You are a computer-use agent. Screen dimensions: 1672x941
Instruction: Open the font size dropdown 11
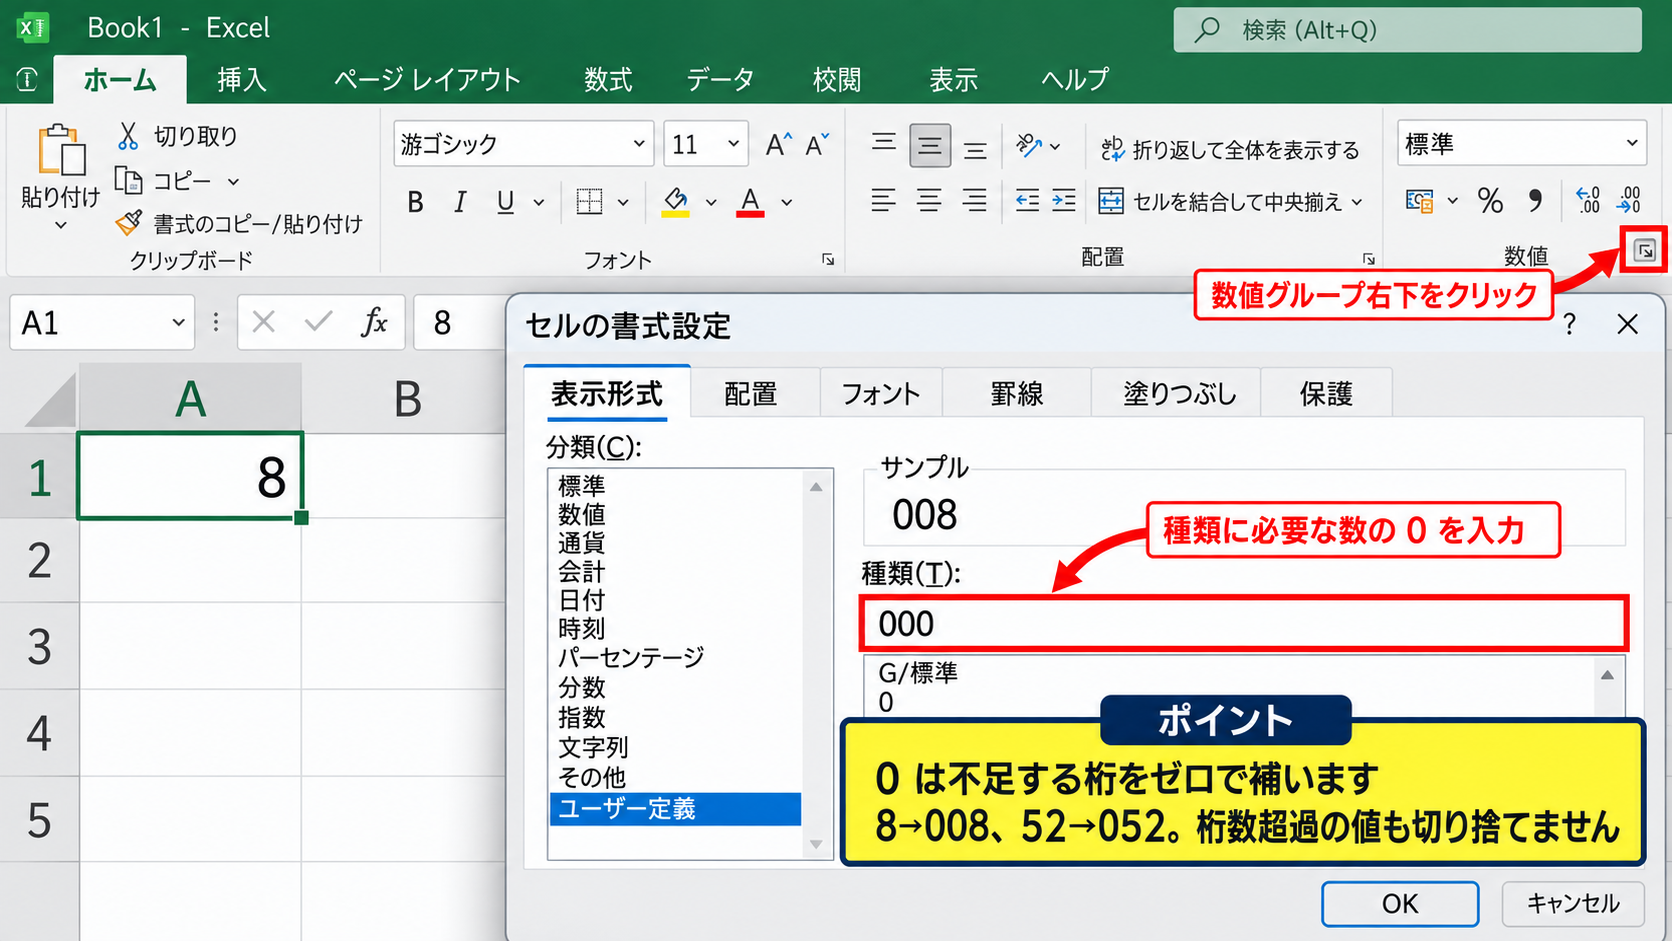733,144
